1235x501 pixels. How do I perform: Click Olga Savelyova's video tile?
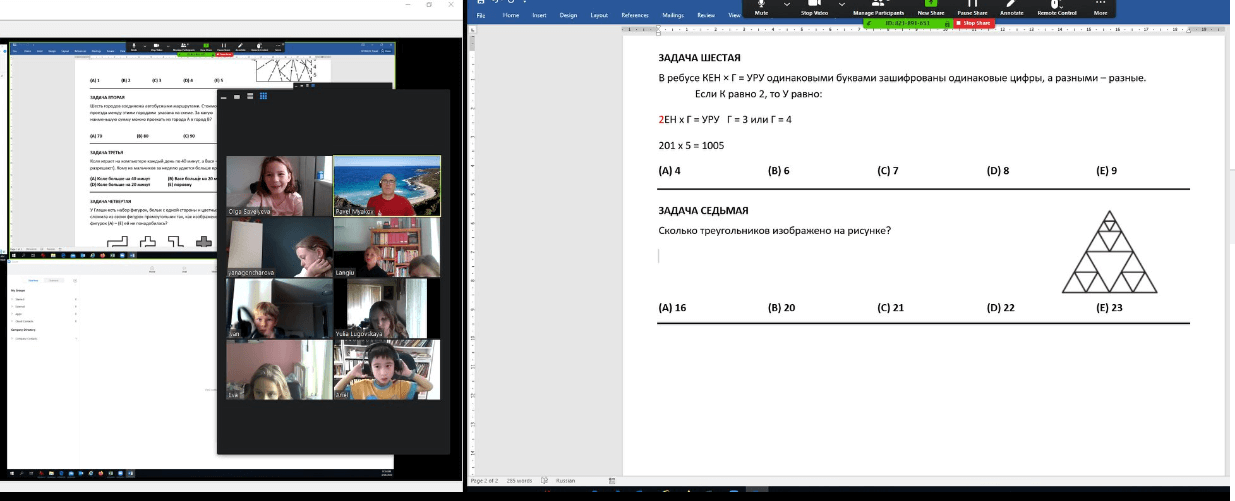(x=279, y=186)
